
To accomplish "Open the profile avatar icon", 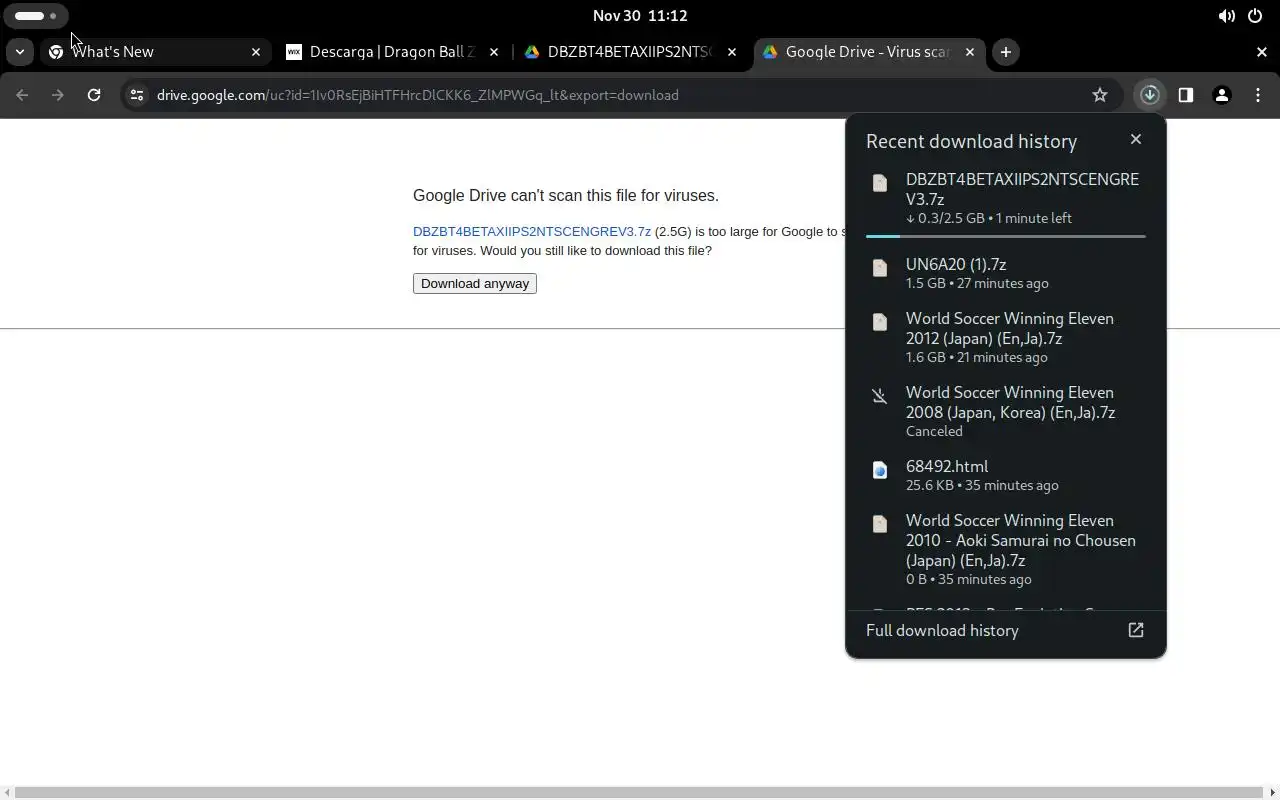I will 1222,95.
